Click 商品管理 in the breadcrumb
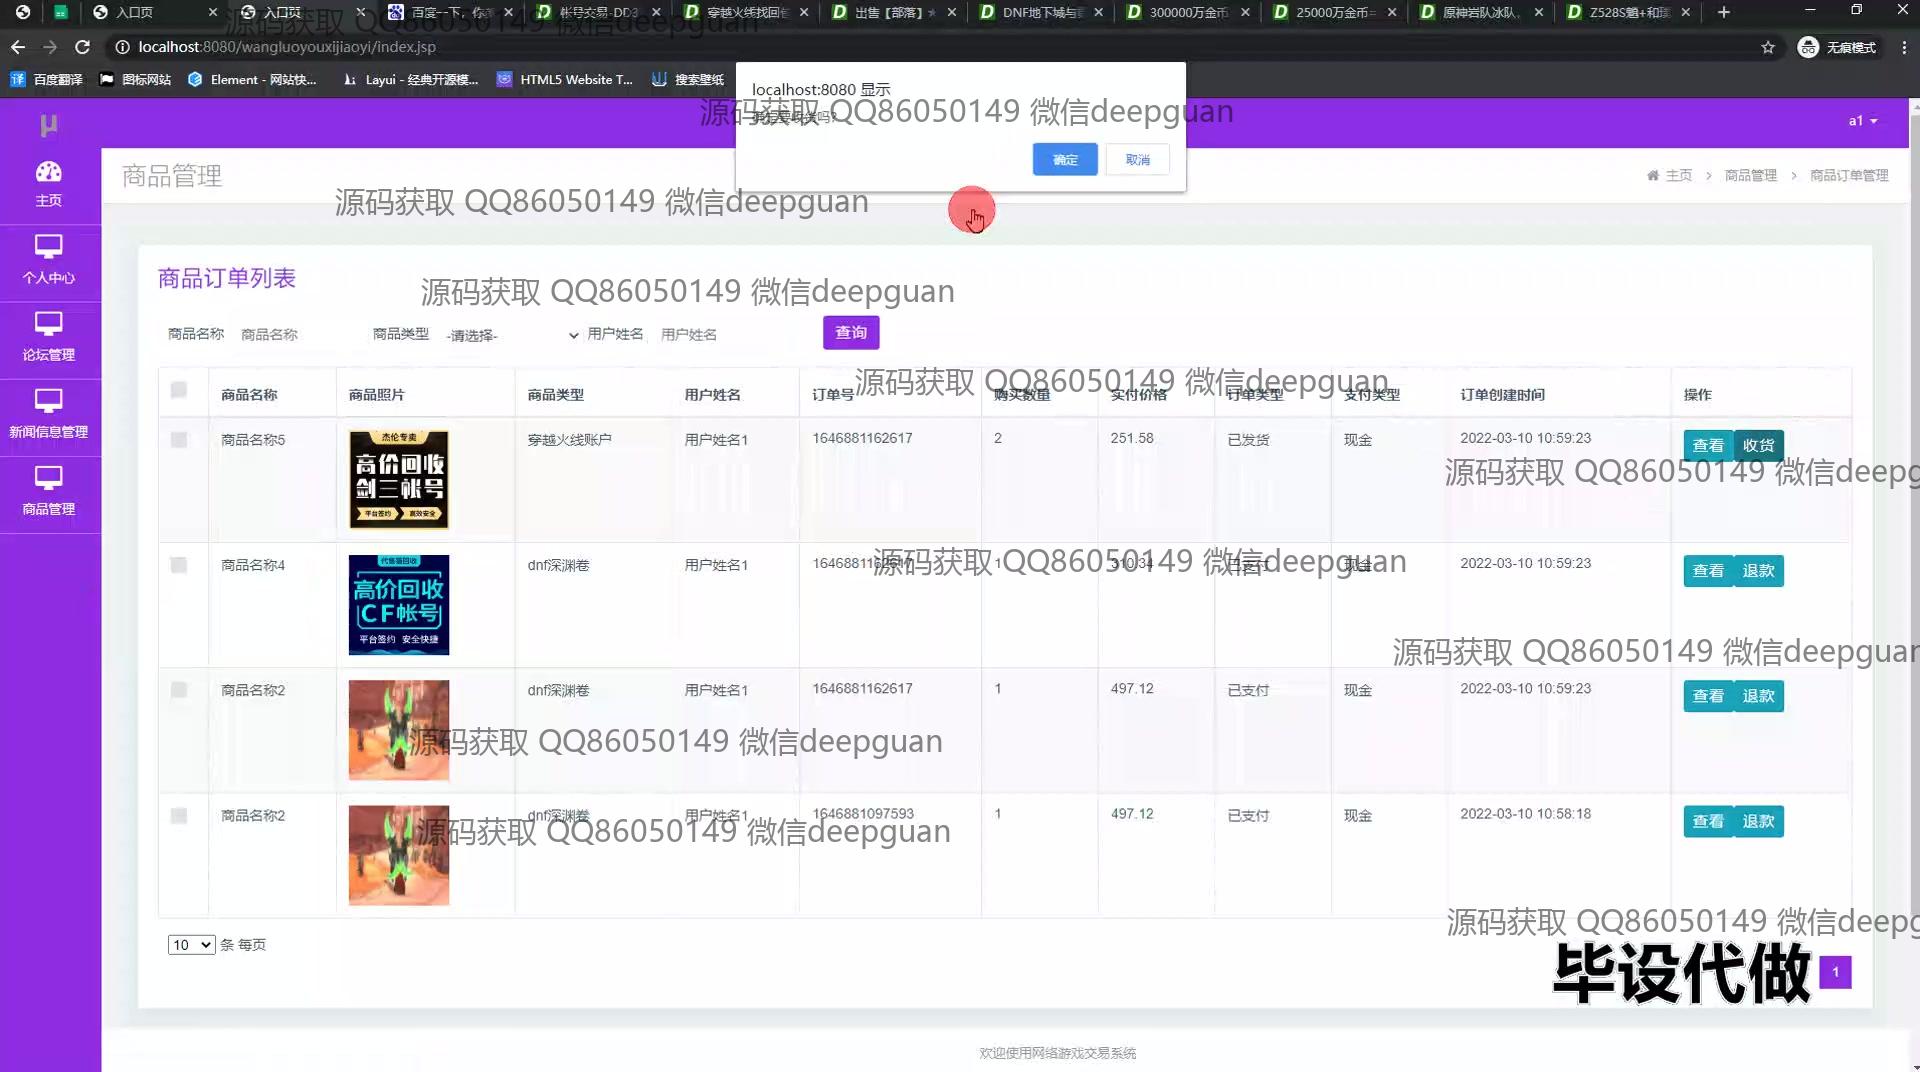 1750,175
